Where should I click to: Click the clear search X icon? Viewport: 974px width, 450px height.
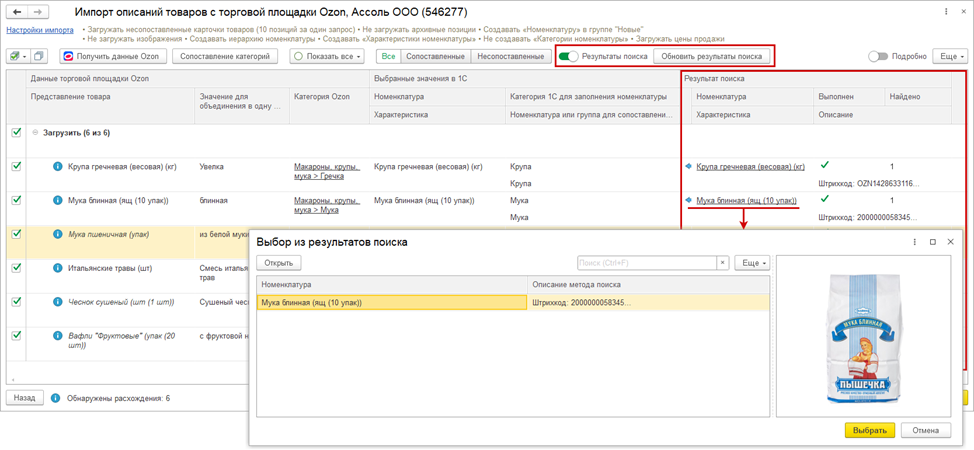tap(723, 263)
